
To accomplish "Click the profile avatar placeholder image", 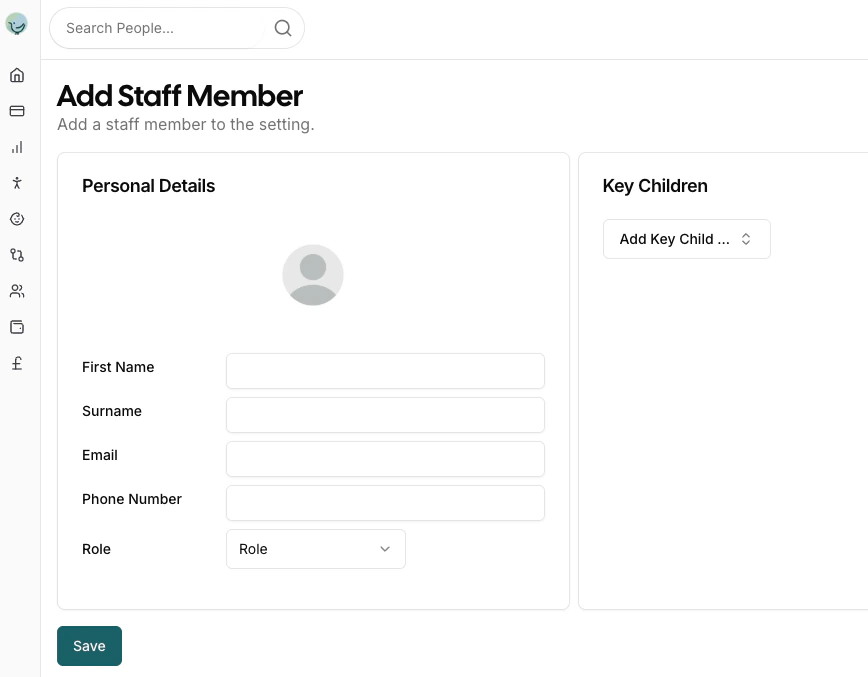I will [313, 274].
